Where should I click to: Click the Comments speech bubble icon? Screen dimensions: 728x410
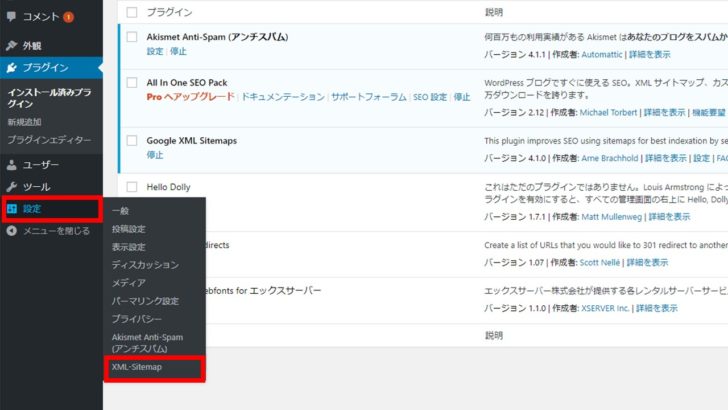coord(12,17)
